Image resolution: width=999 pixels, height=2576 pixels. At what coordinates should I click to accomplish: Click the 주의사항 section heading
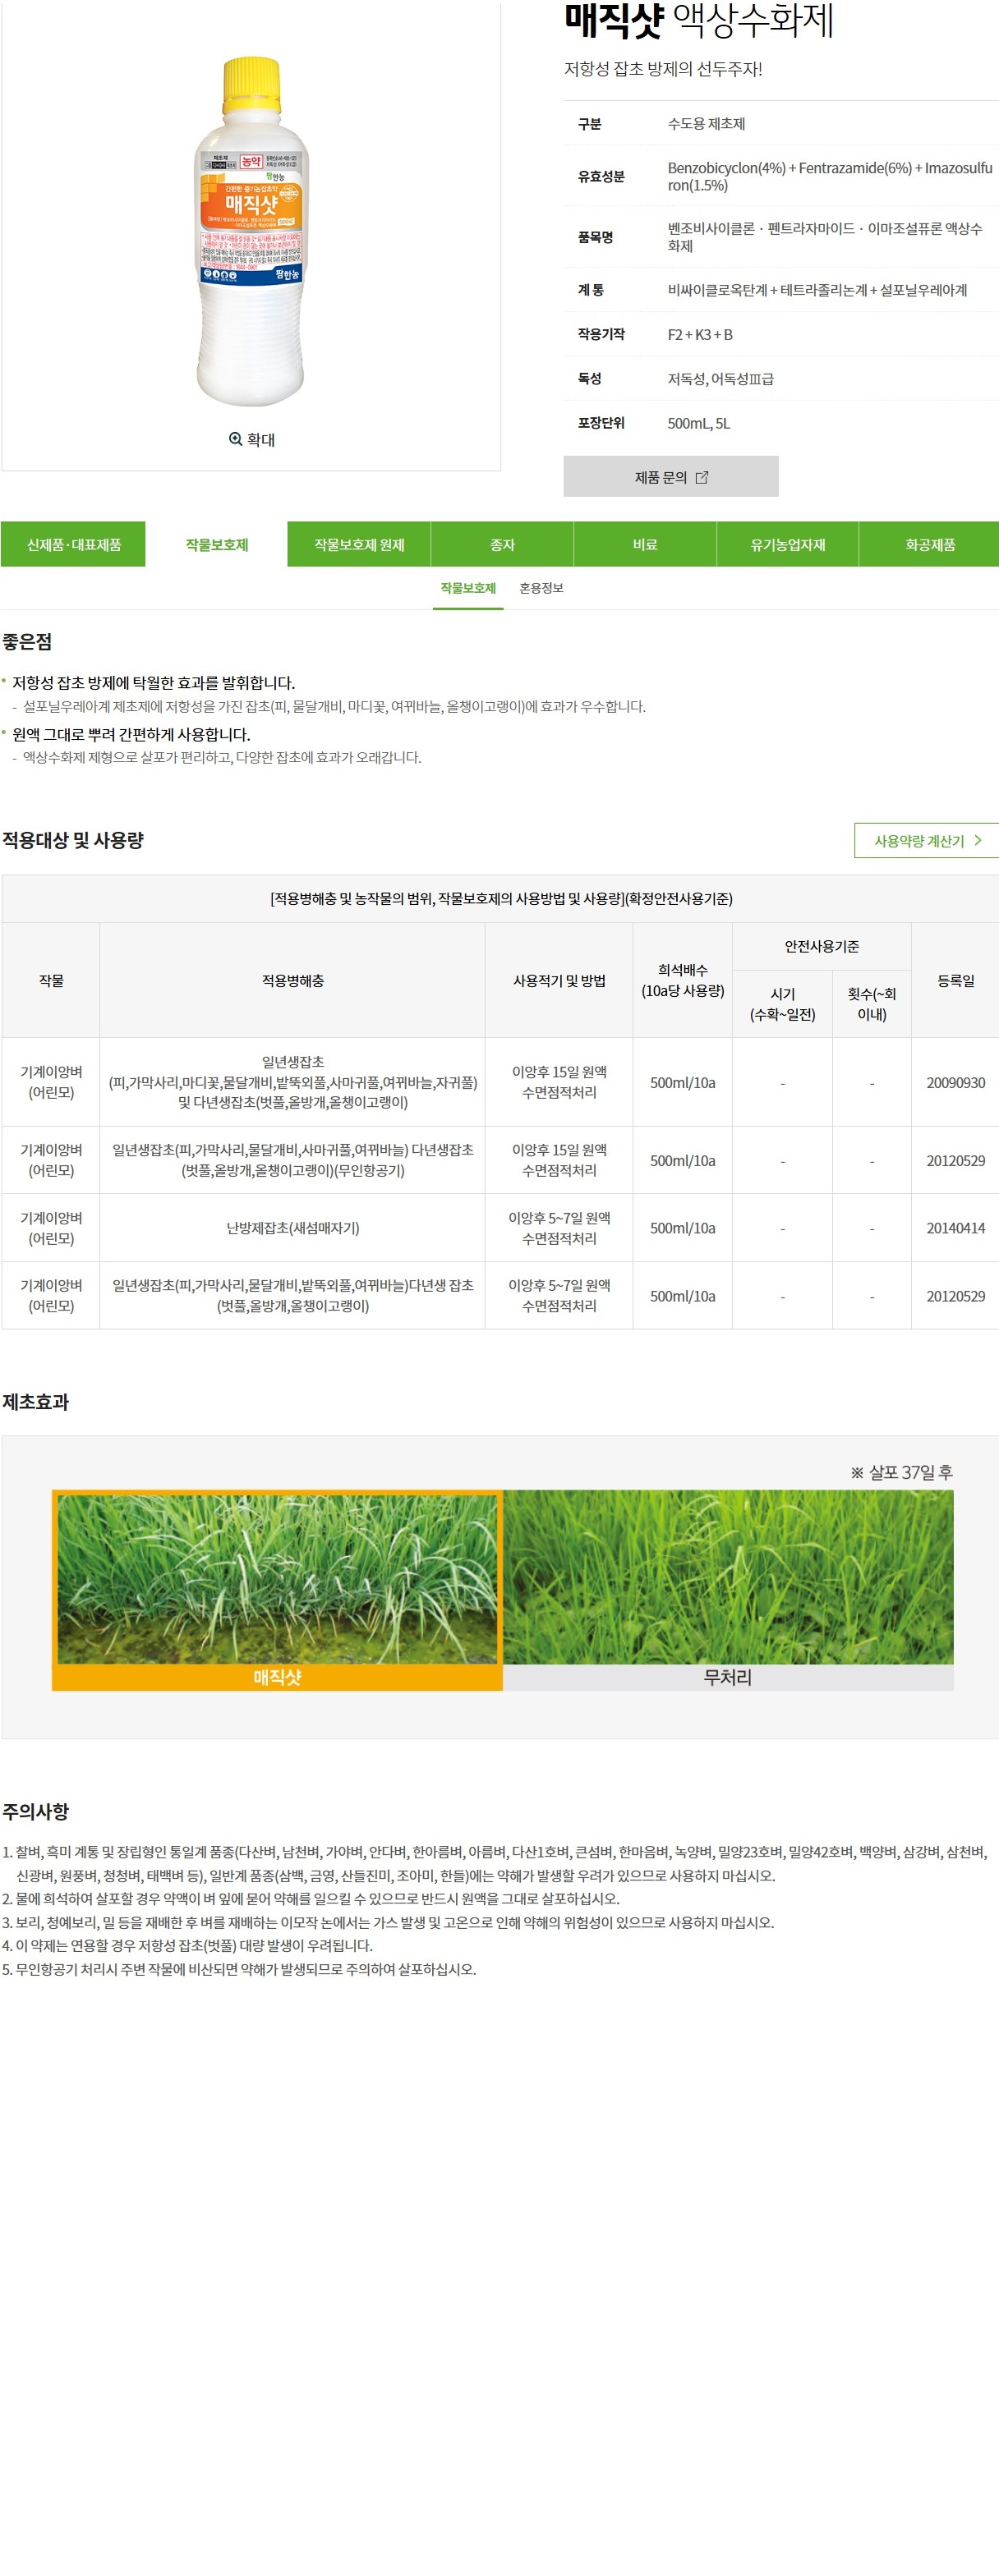(x=36, y=1811)
